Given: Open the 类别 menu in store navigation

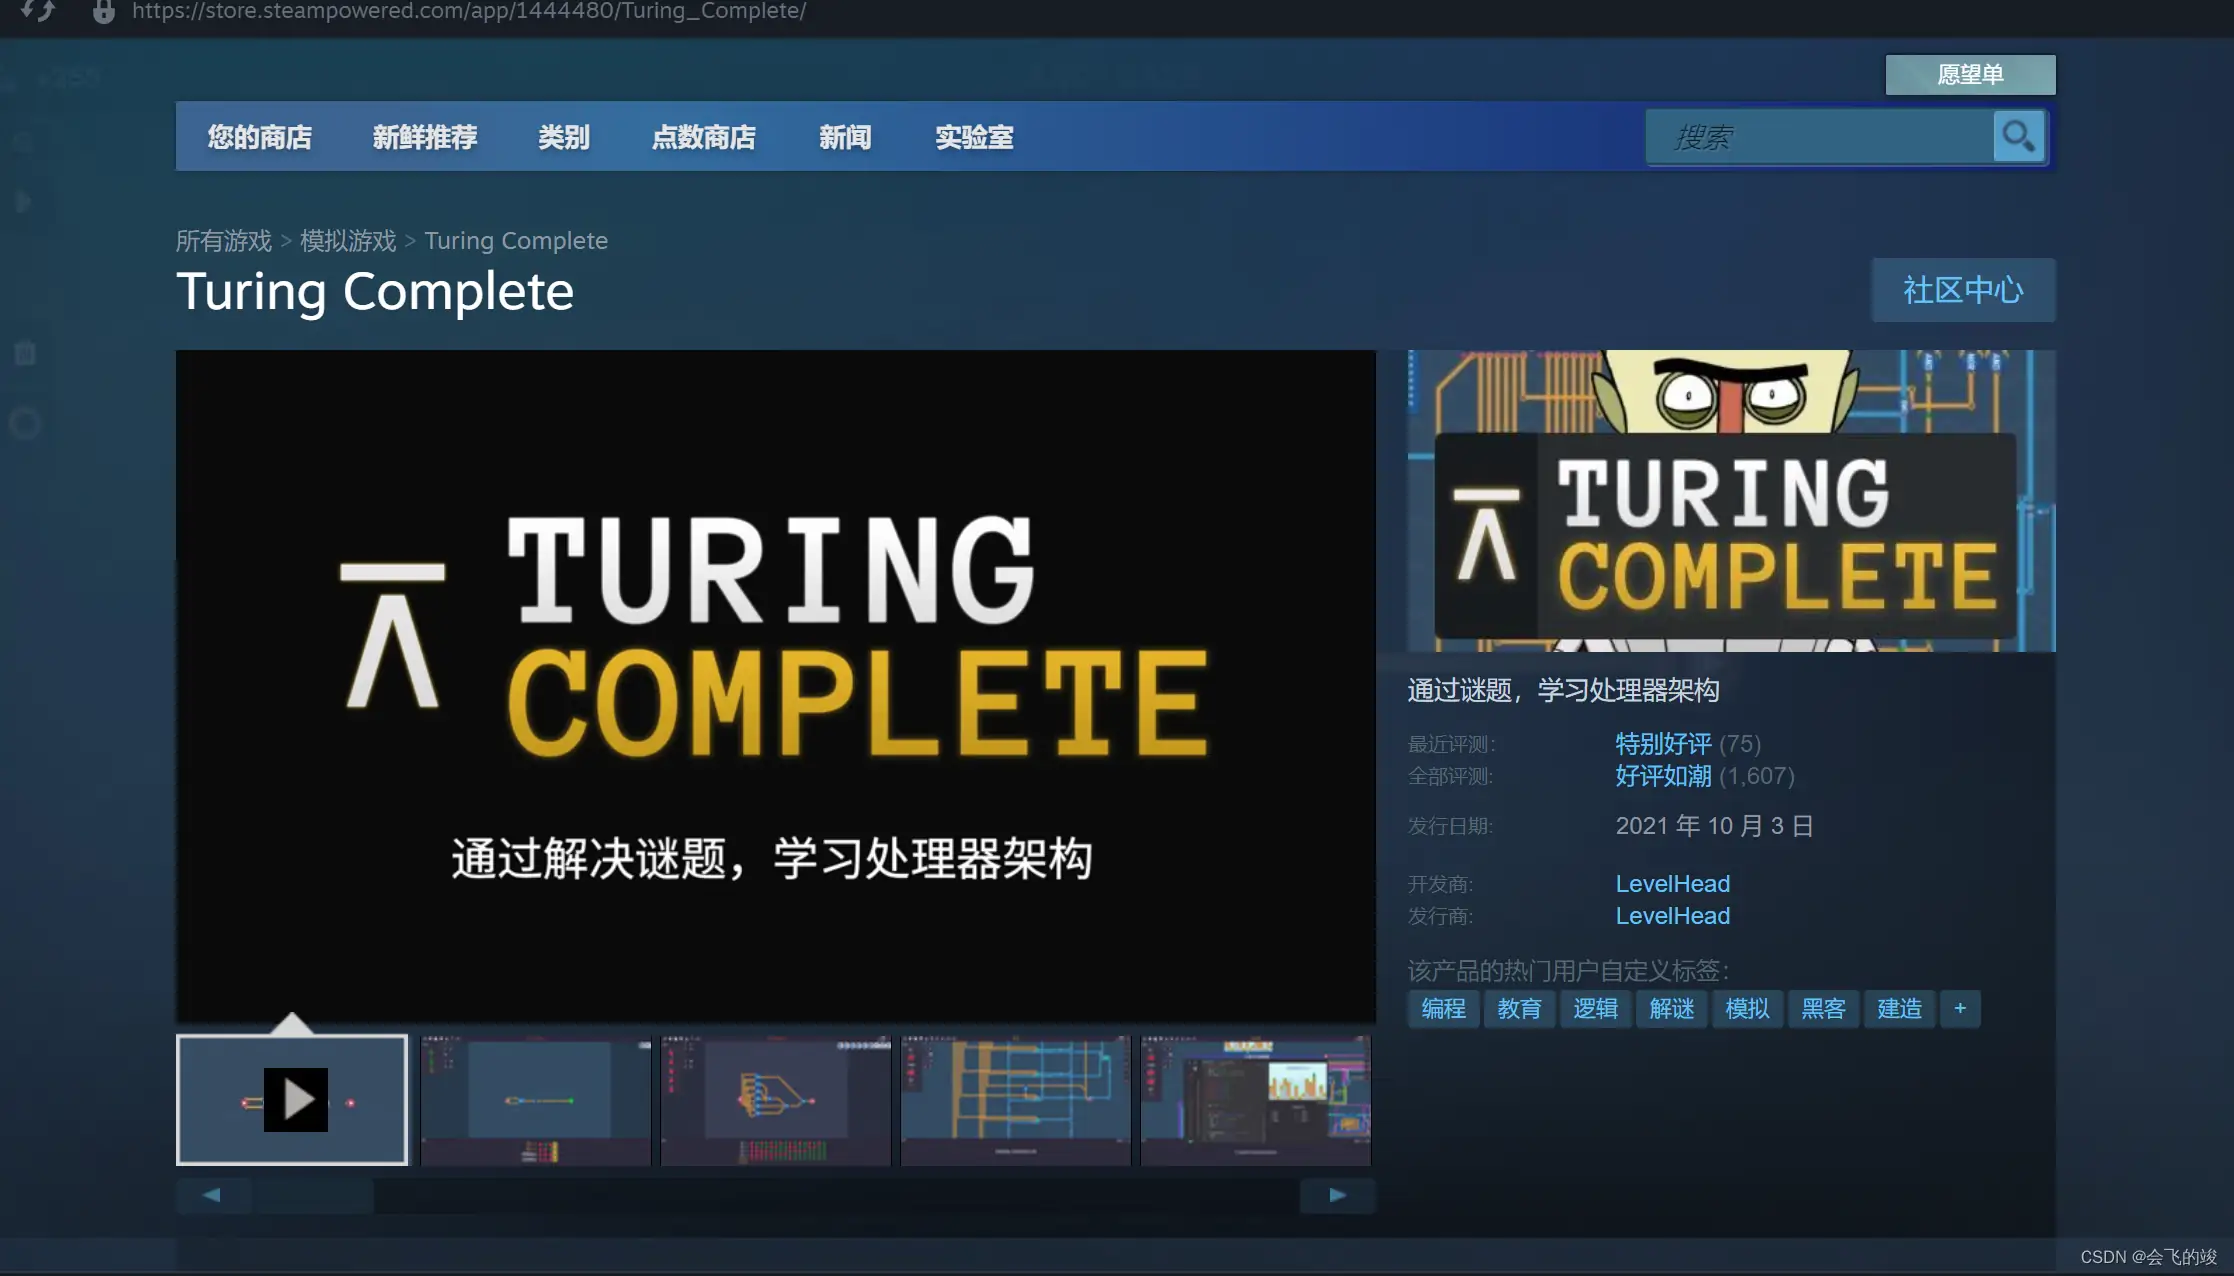Looking at the screenshot, I should point(564,137).
